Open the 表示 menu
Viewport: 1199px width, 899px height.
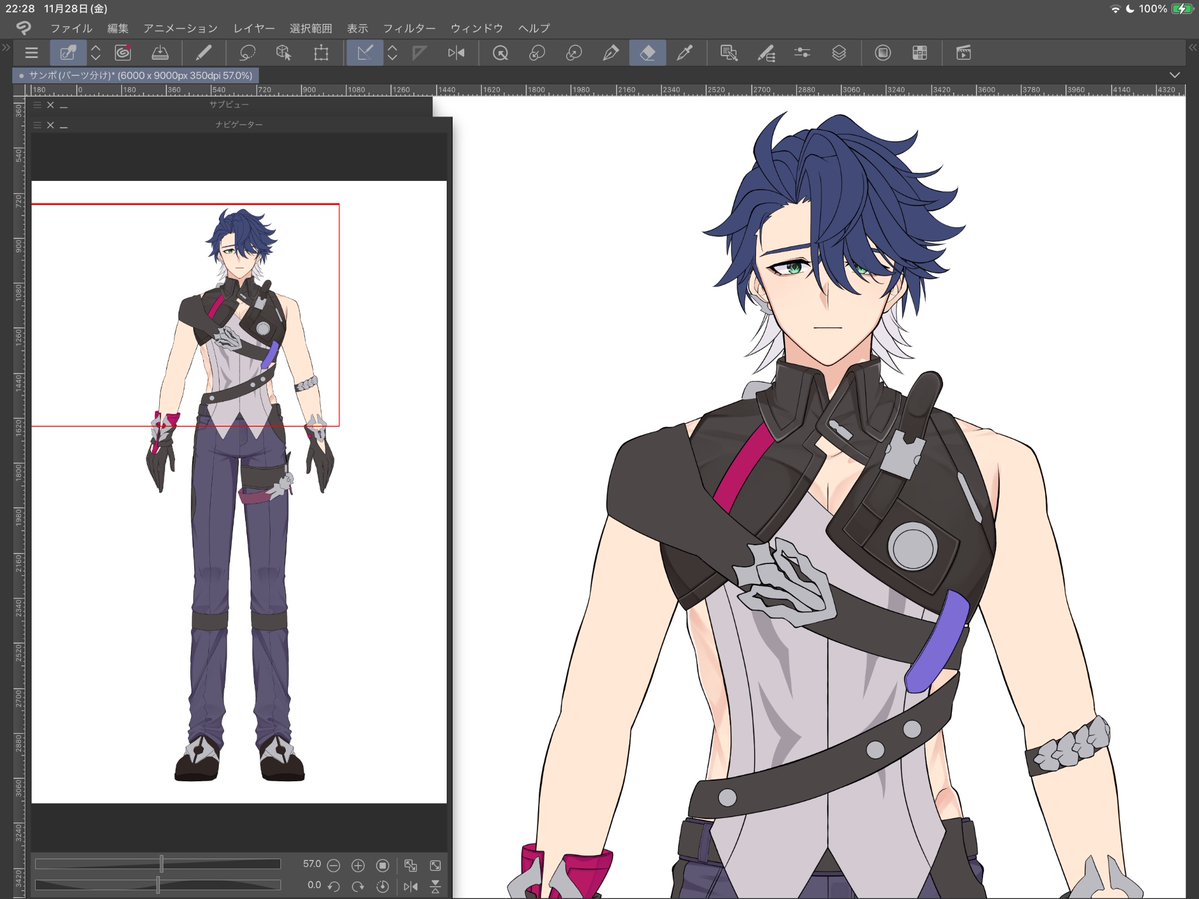(x=357, y=28)
